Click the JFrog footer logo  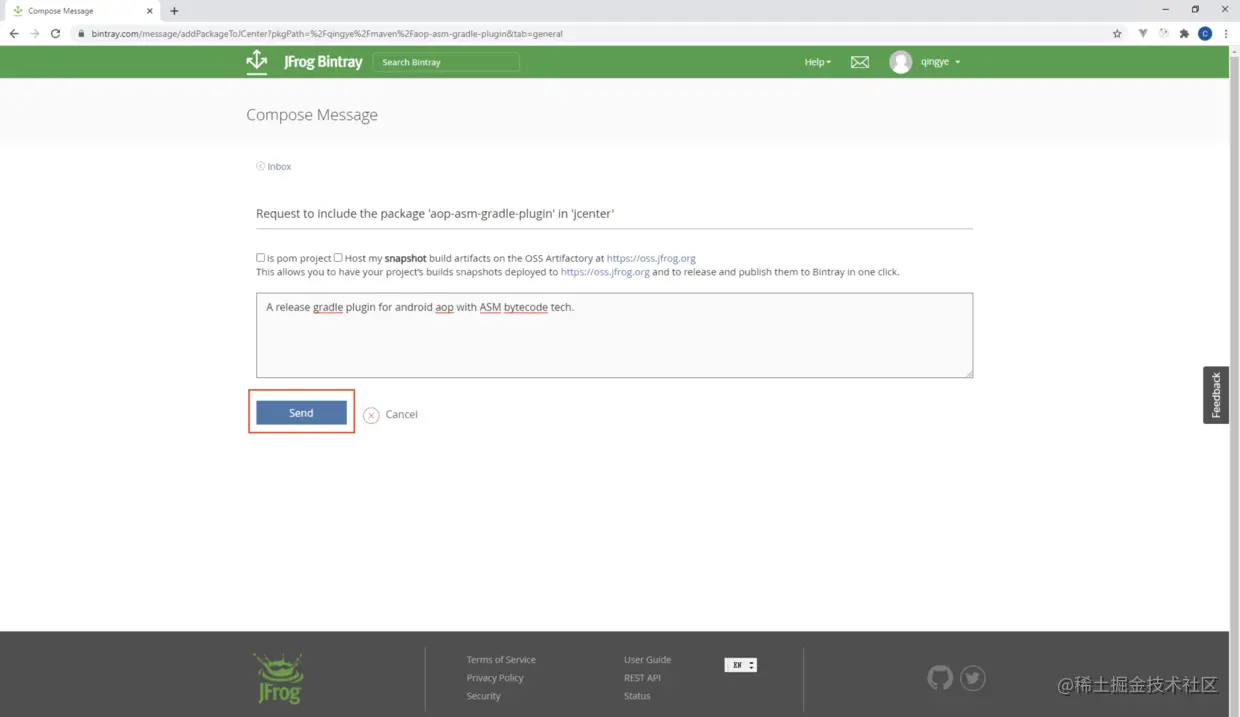pos(278,678)
